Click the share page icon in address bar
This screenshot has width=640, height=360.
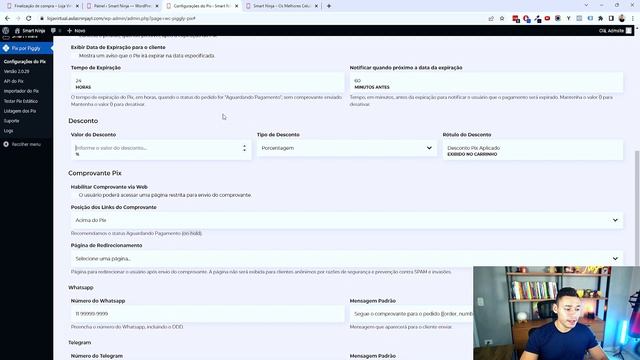pyautogui.click(x=491, y=18)
